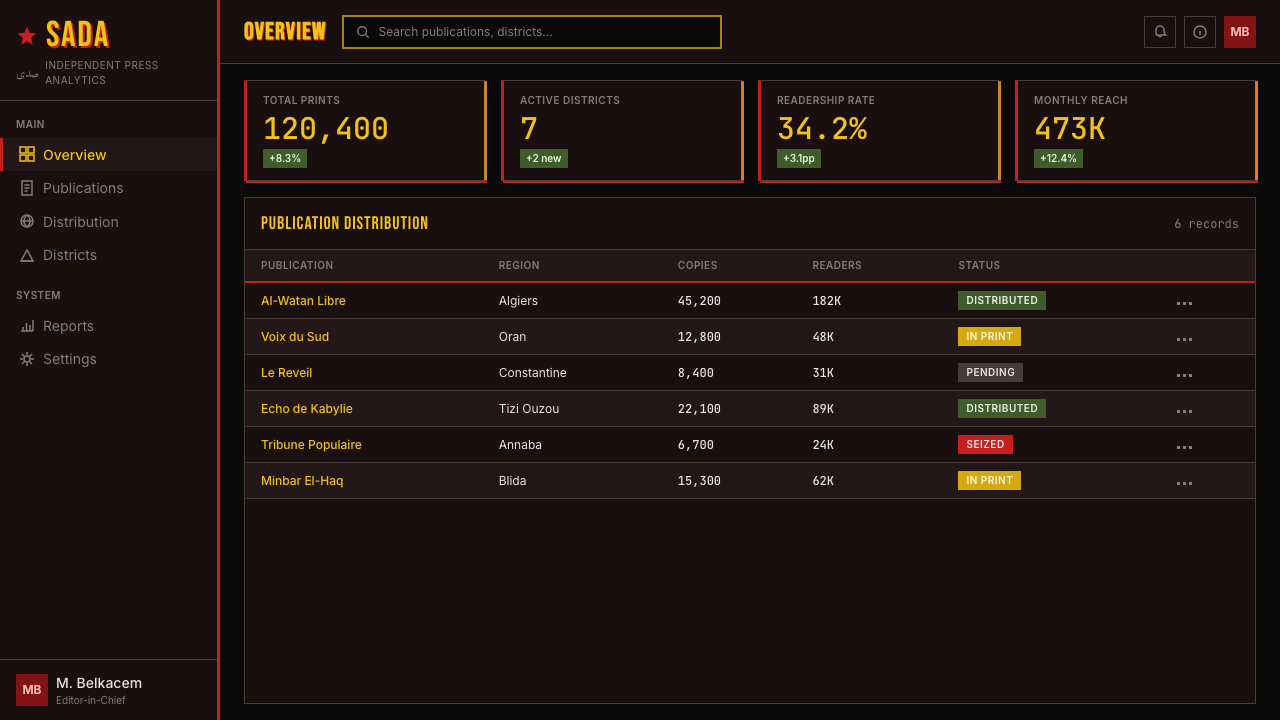The width and height of the screenshot is (1280, 720).
Task: Open row actions for Tribune Populaire
Action: point(1184,445)
